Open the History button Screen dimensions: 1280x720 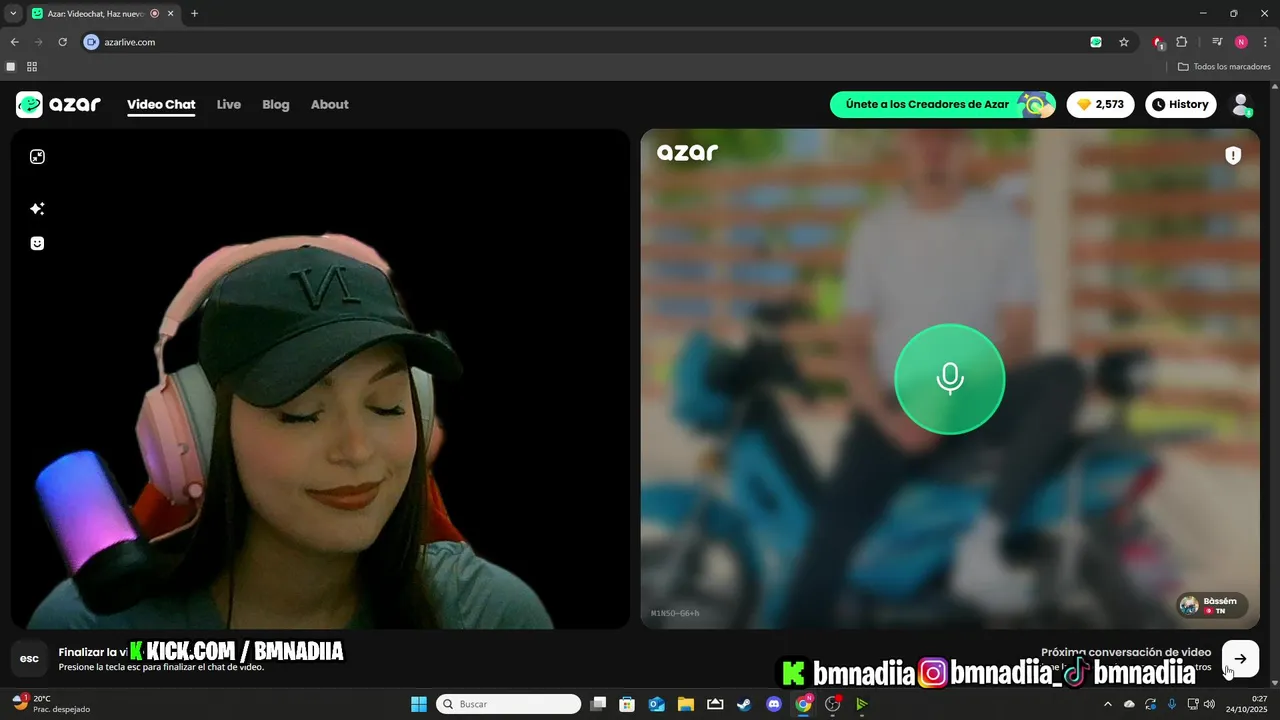(x=1180, y=104)
